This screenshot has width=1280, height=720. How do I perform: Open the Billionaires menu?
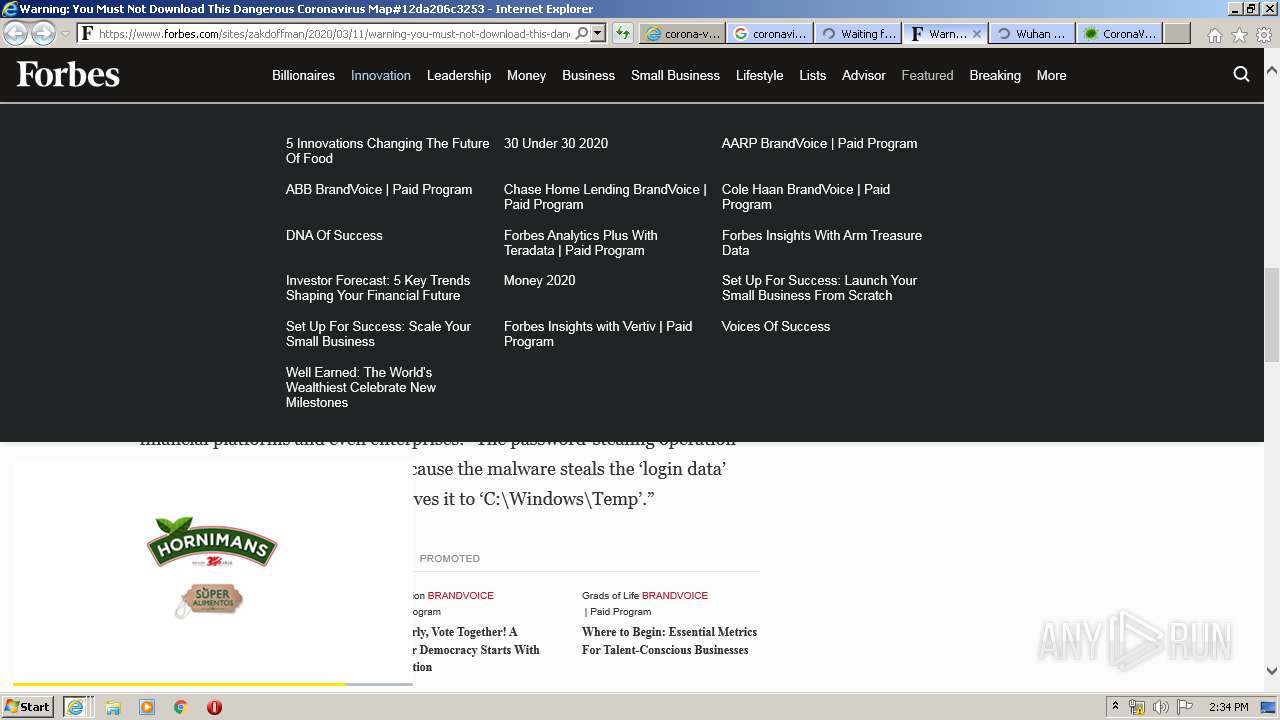coord(303,75)
